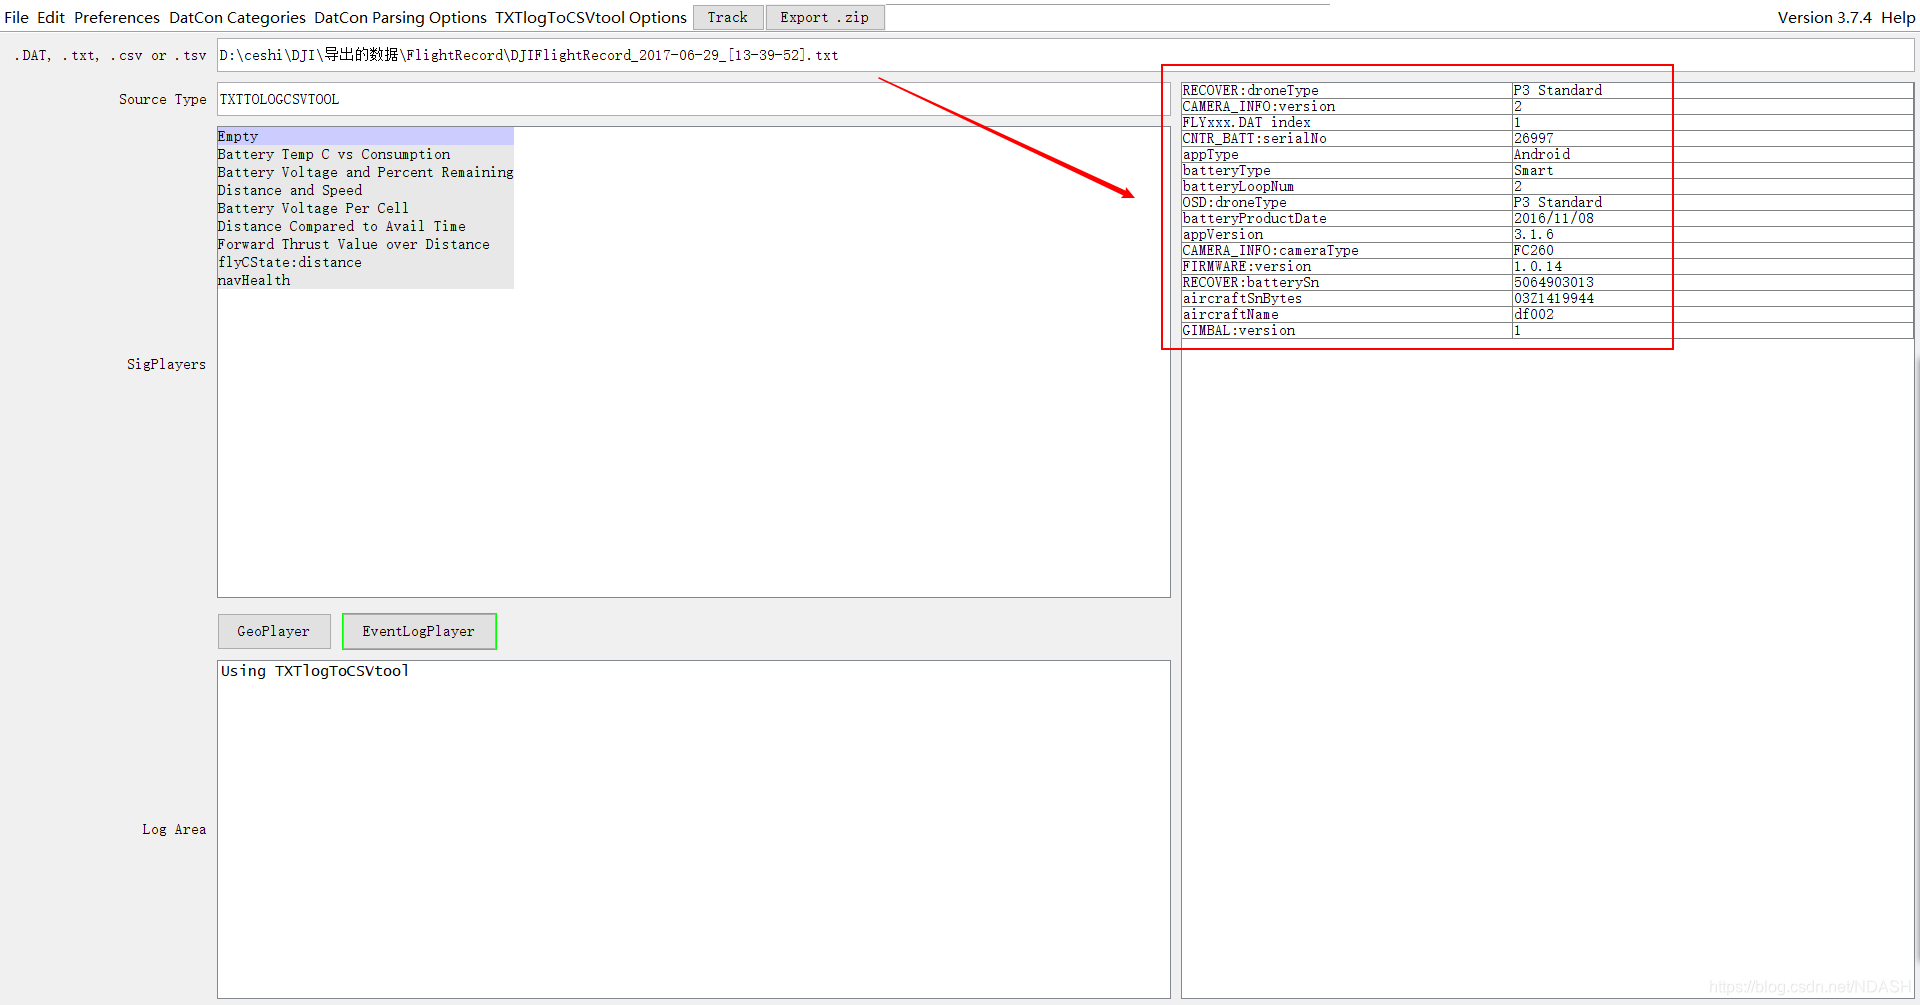Click the RECOVER:droneType row

coord(1547,90)
